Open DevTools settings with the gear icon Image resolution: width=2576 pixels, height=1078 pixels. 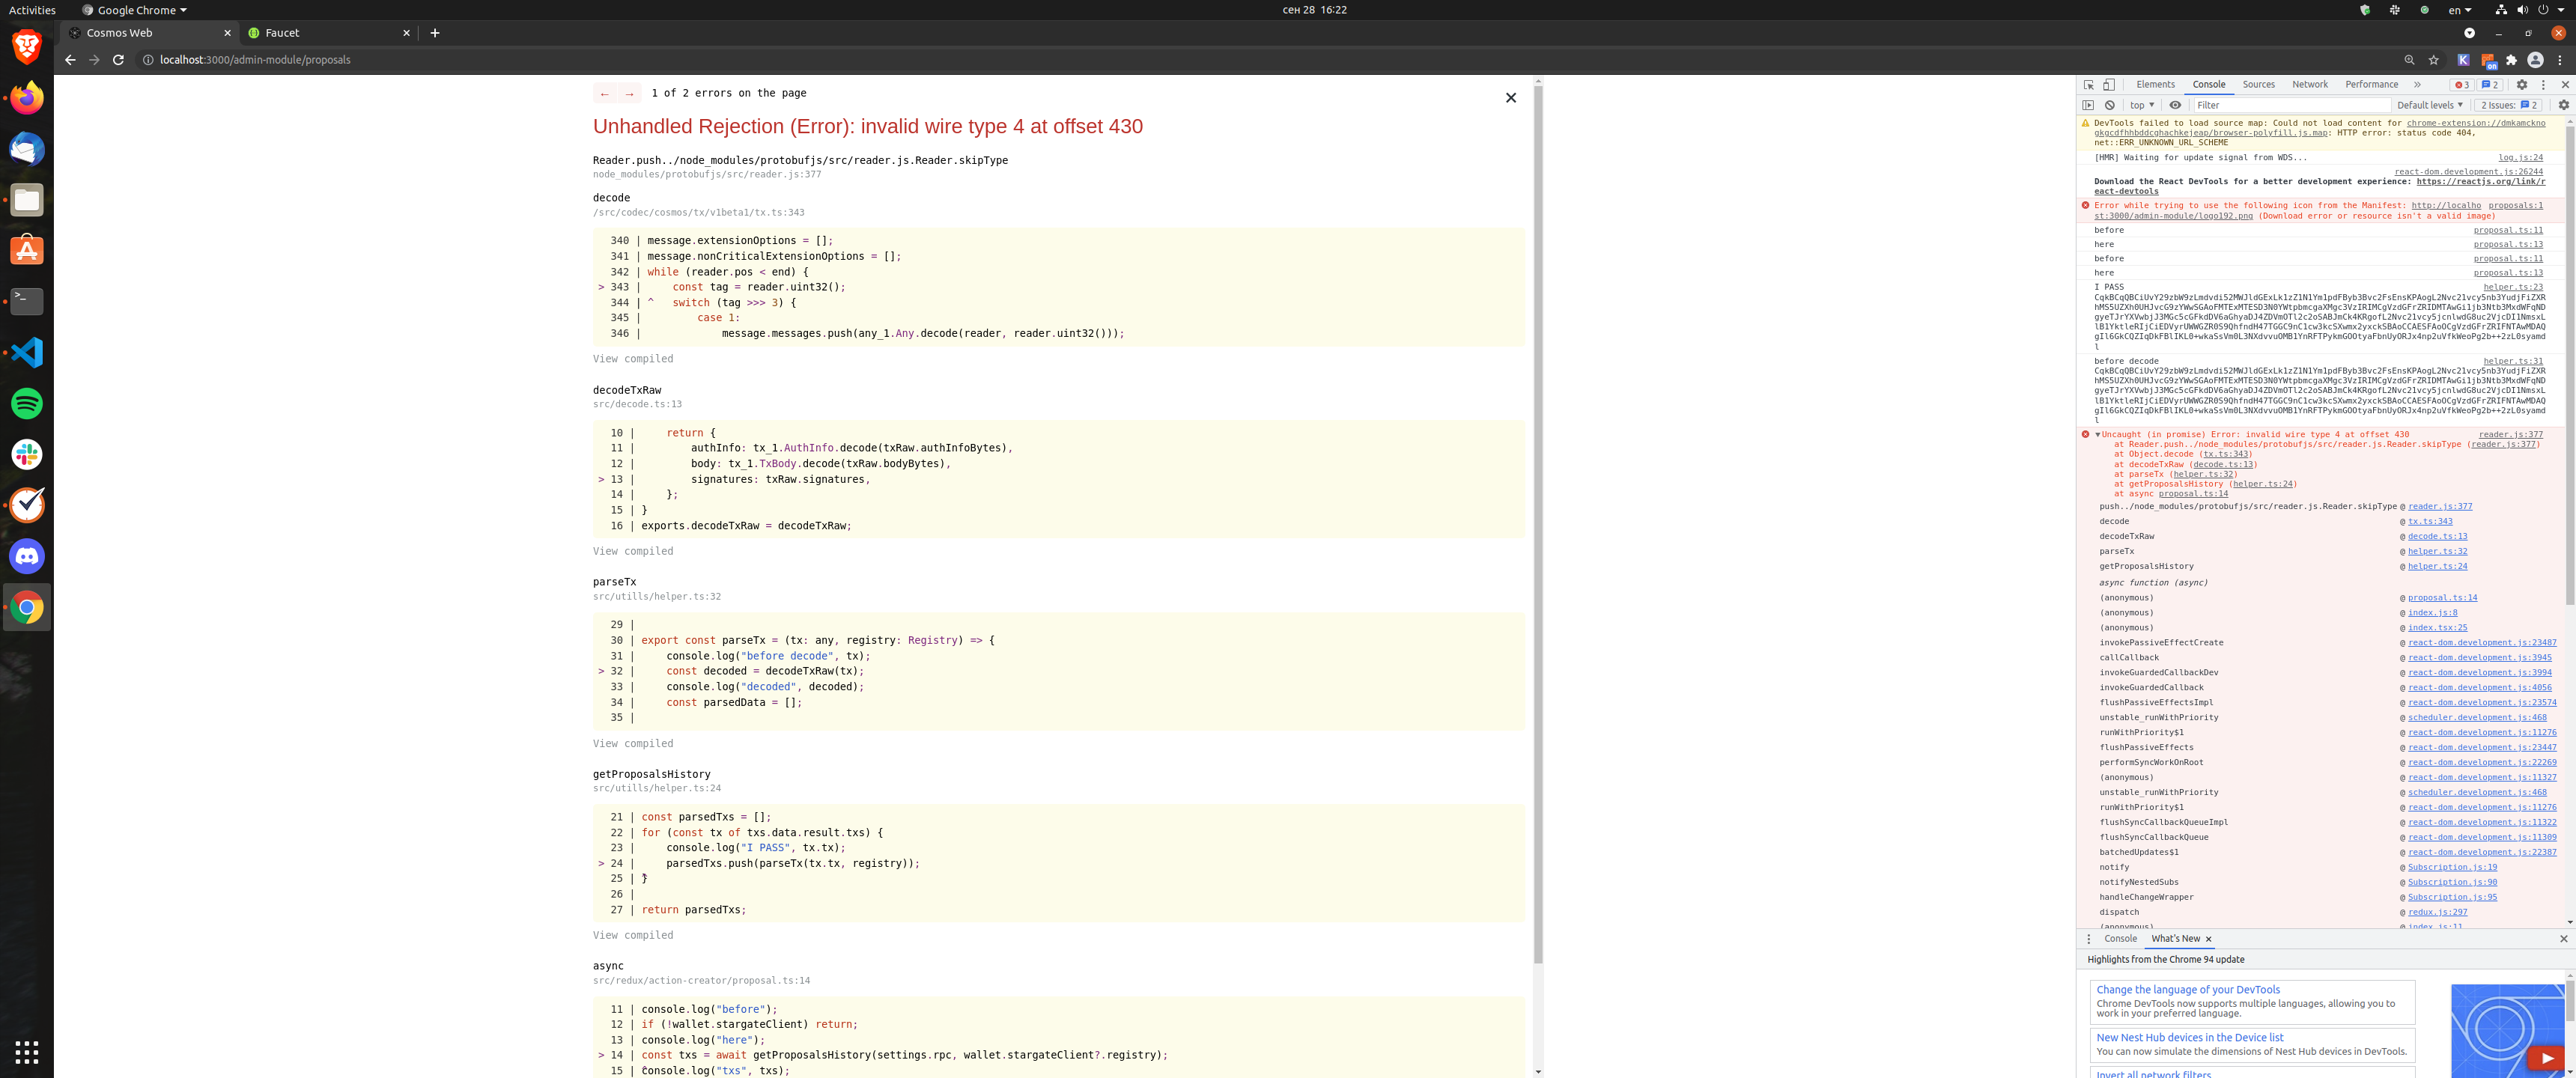coord(2523,85)
